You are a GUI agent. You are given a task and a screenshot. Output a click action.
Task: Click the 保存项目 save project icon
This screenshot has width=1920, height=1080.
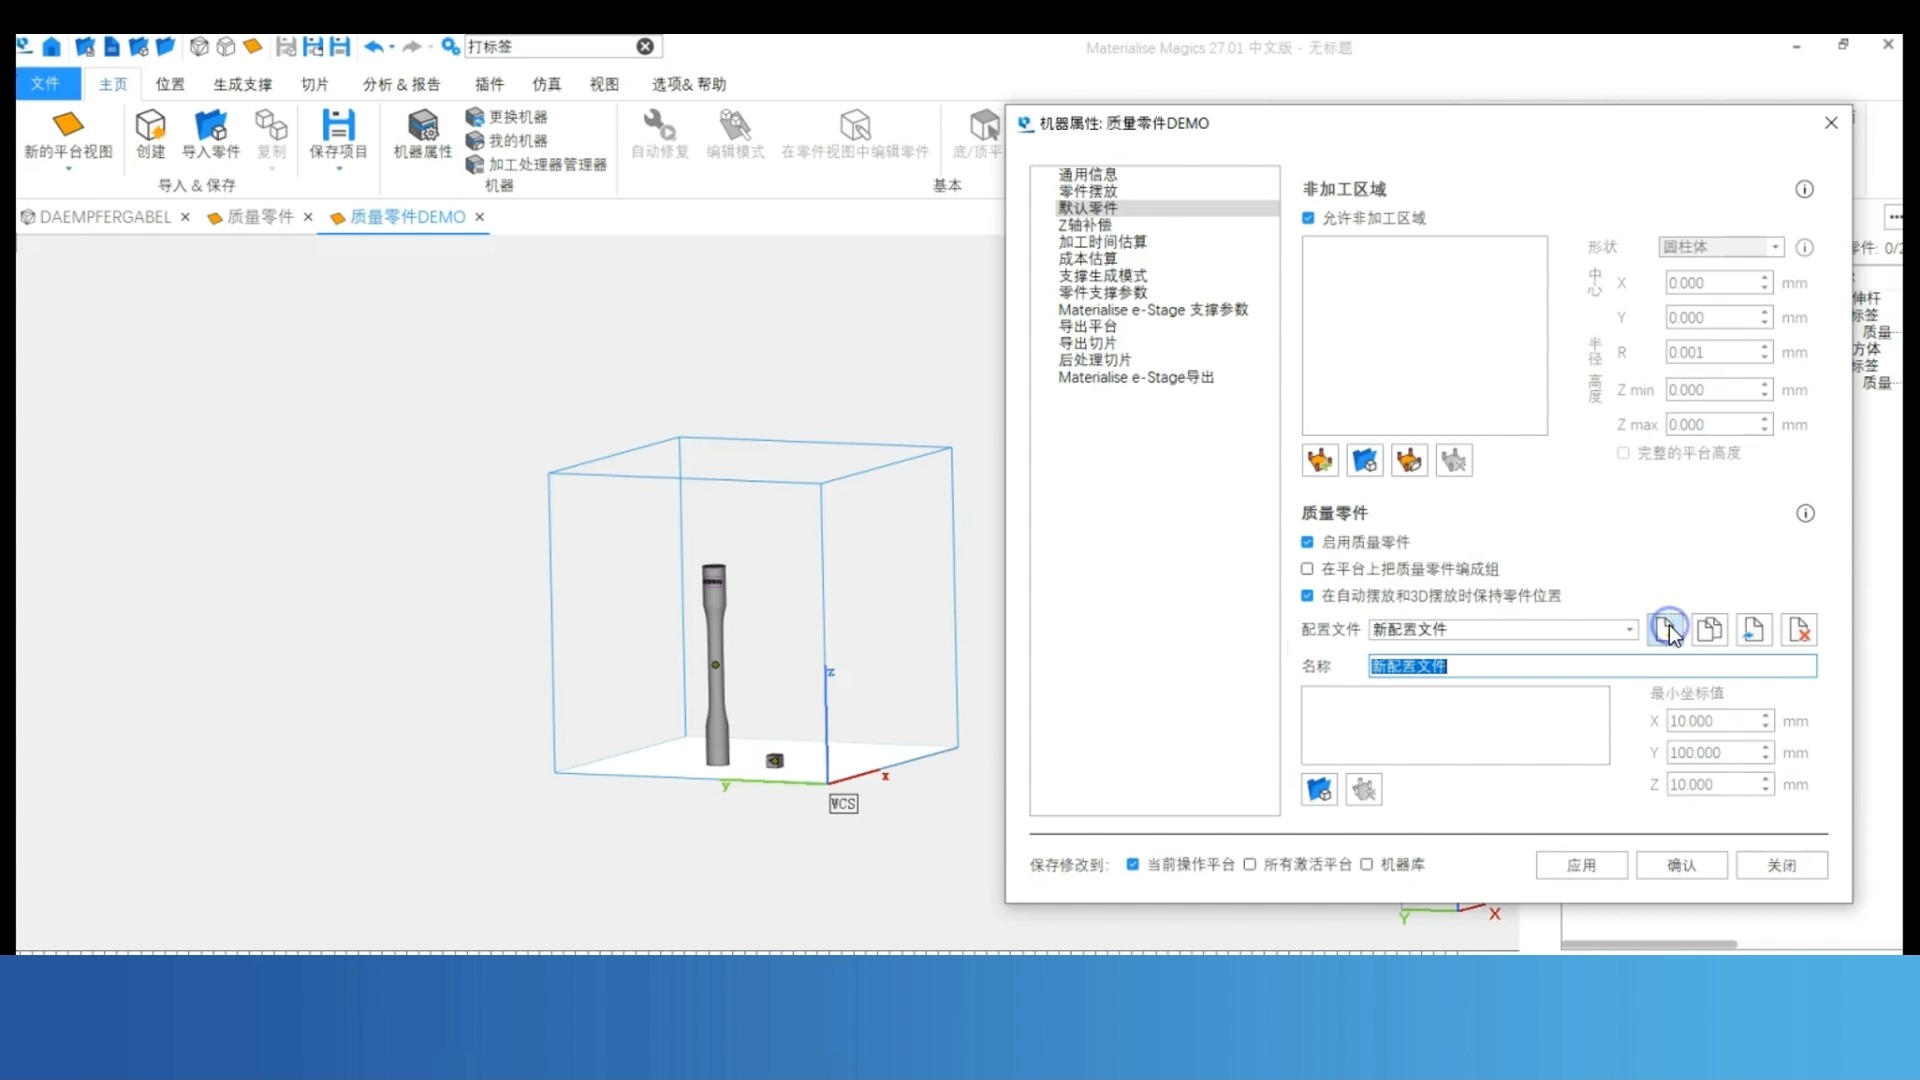click(x=338, y=125)
